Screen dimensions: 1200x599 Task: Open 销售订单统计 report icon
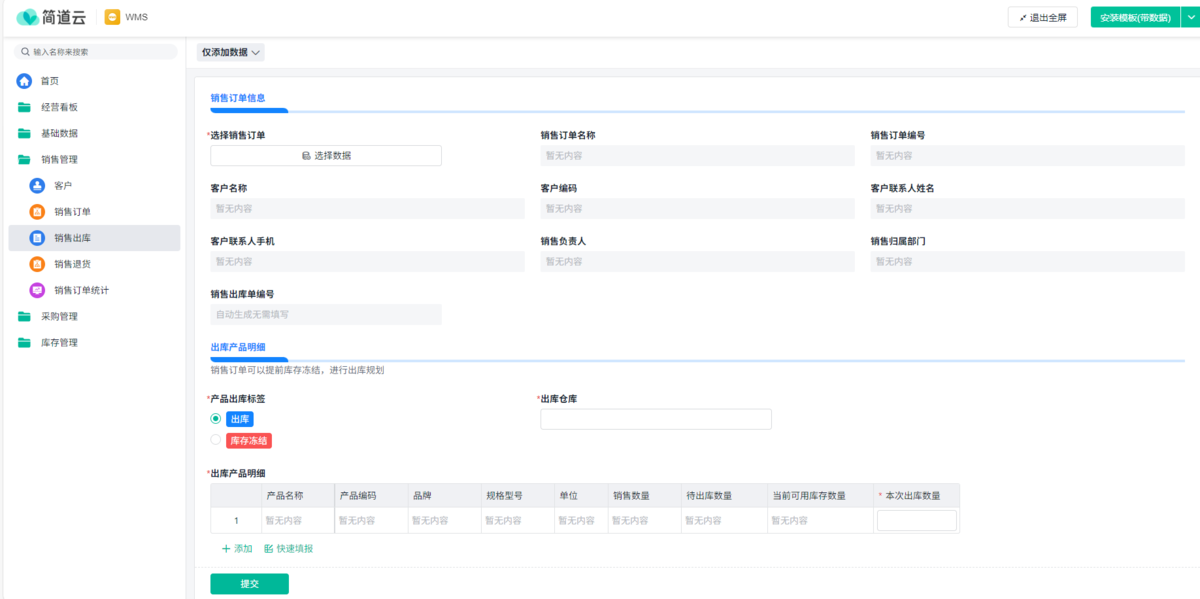click(37, 290)
